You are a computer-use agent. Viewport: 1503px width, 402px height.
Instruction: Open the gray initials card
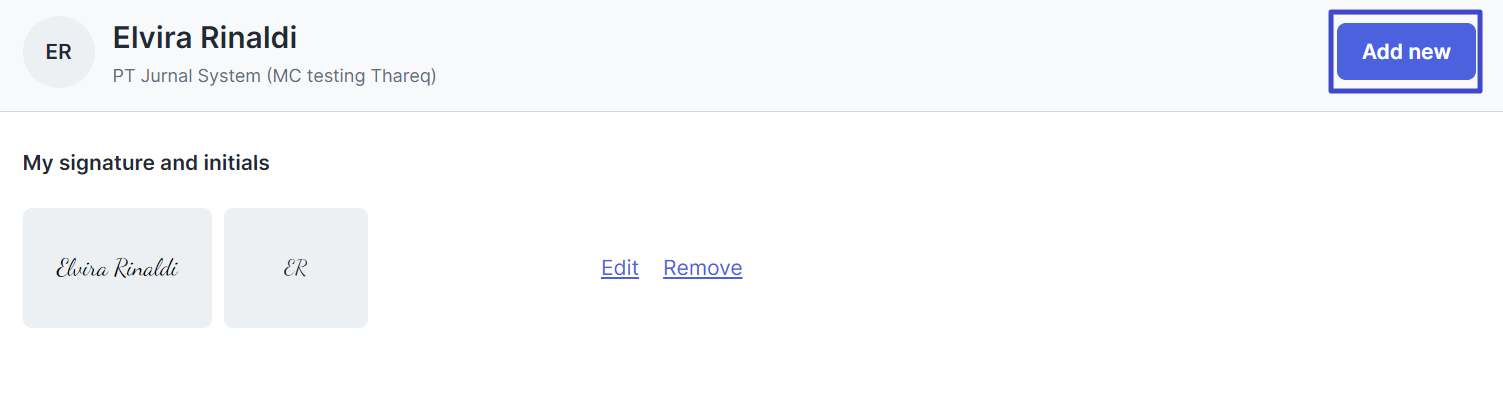click(x=296, y=268)
